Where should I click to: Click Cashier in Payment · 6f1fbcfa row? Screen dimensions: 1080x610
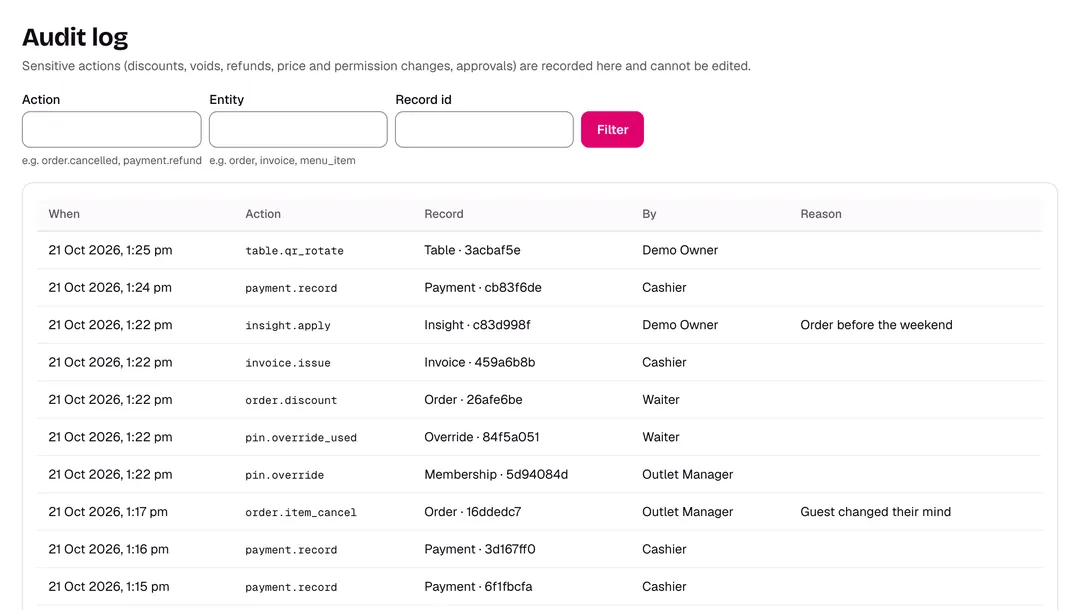(664, 587)
